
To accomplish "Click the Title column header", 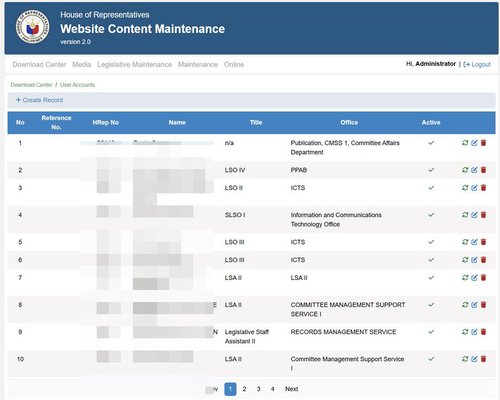I will click(256, 123).
